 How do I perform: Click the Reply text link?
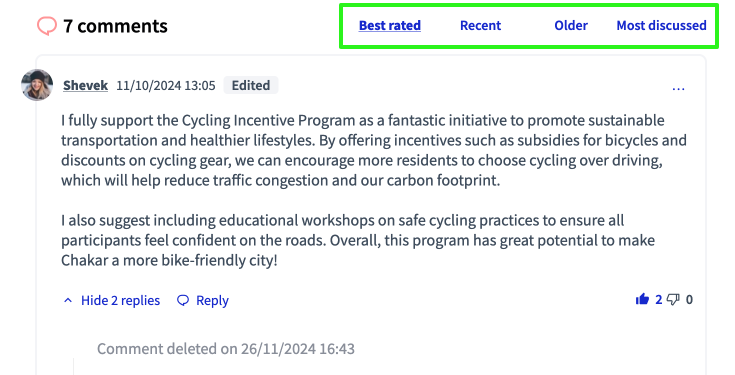click(212, 300)
